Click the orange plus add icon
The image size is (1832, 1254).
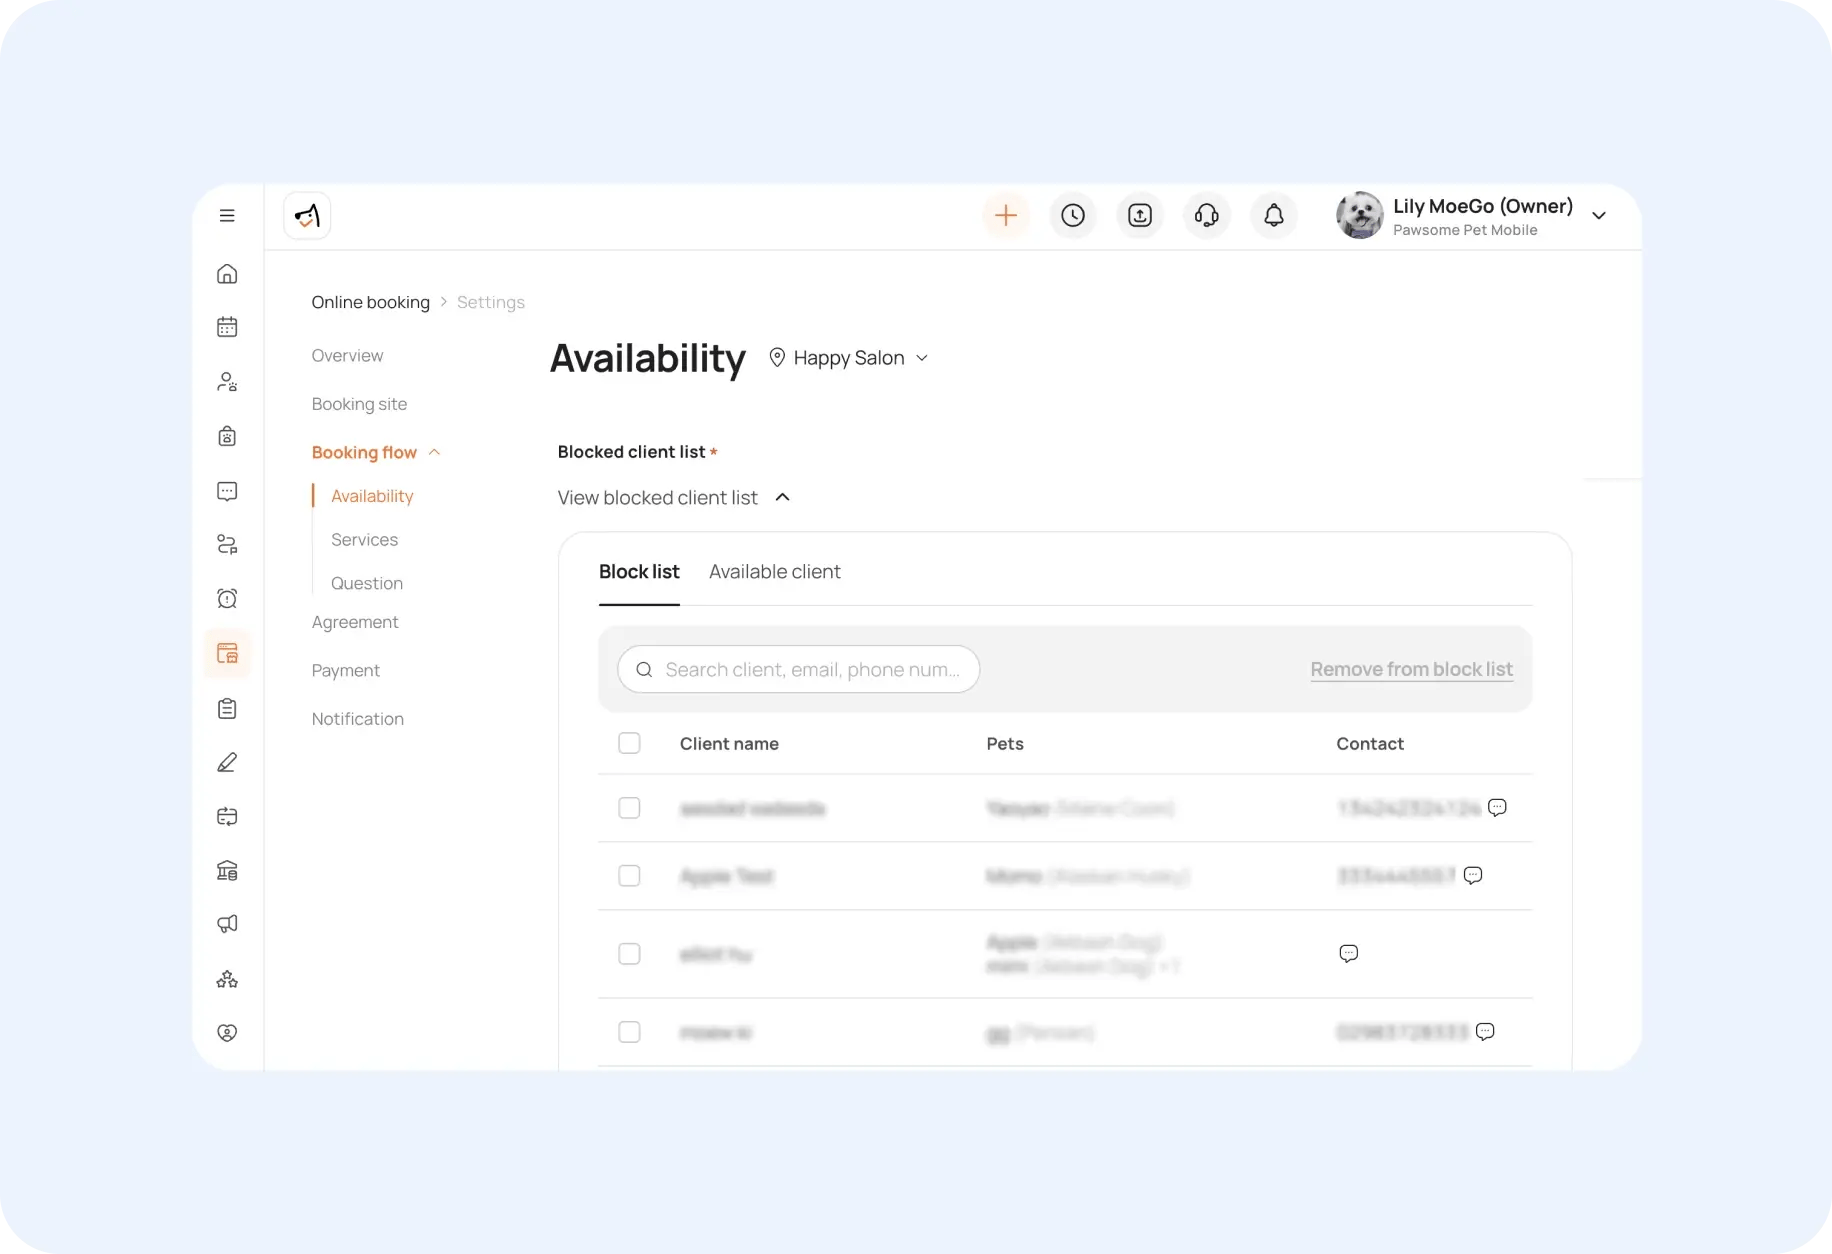[x=1006, y=216]
